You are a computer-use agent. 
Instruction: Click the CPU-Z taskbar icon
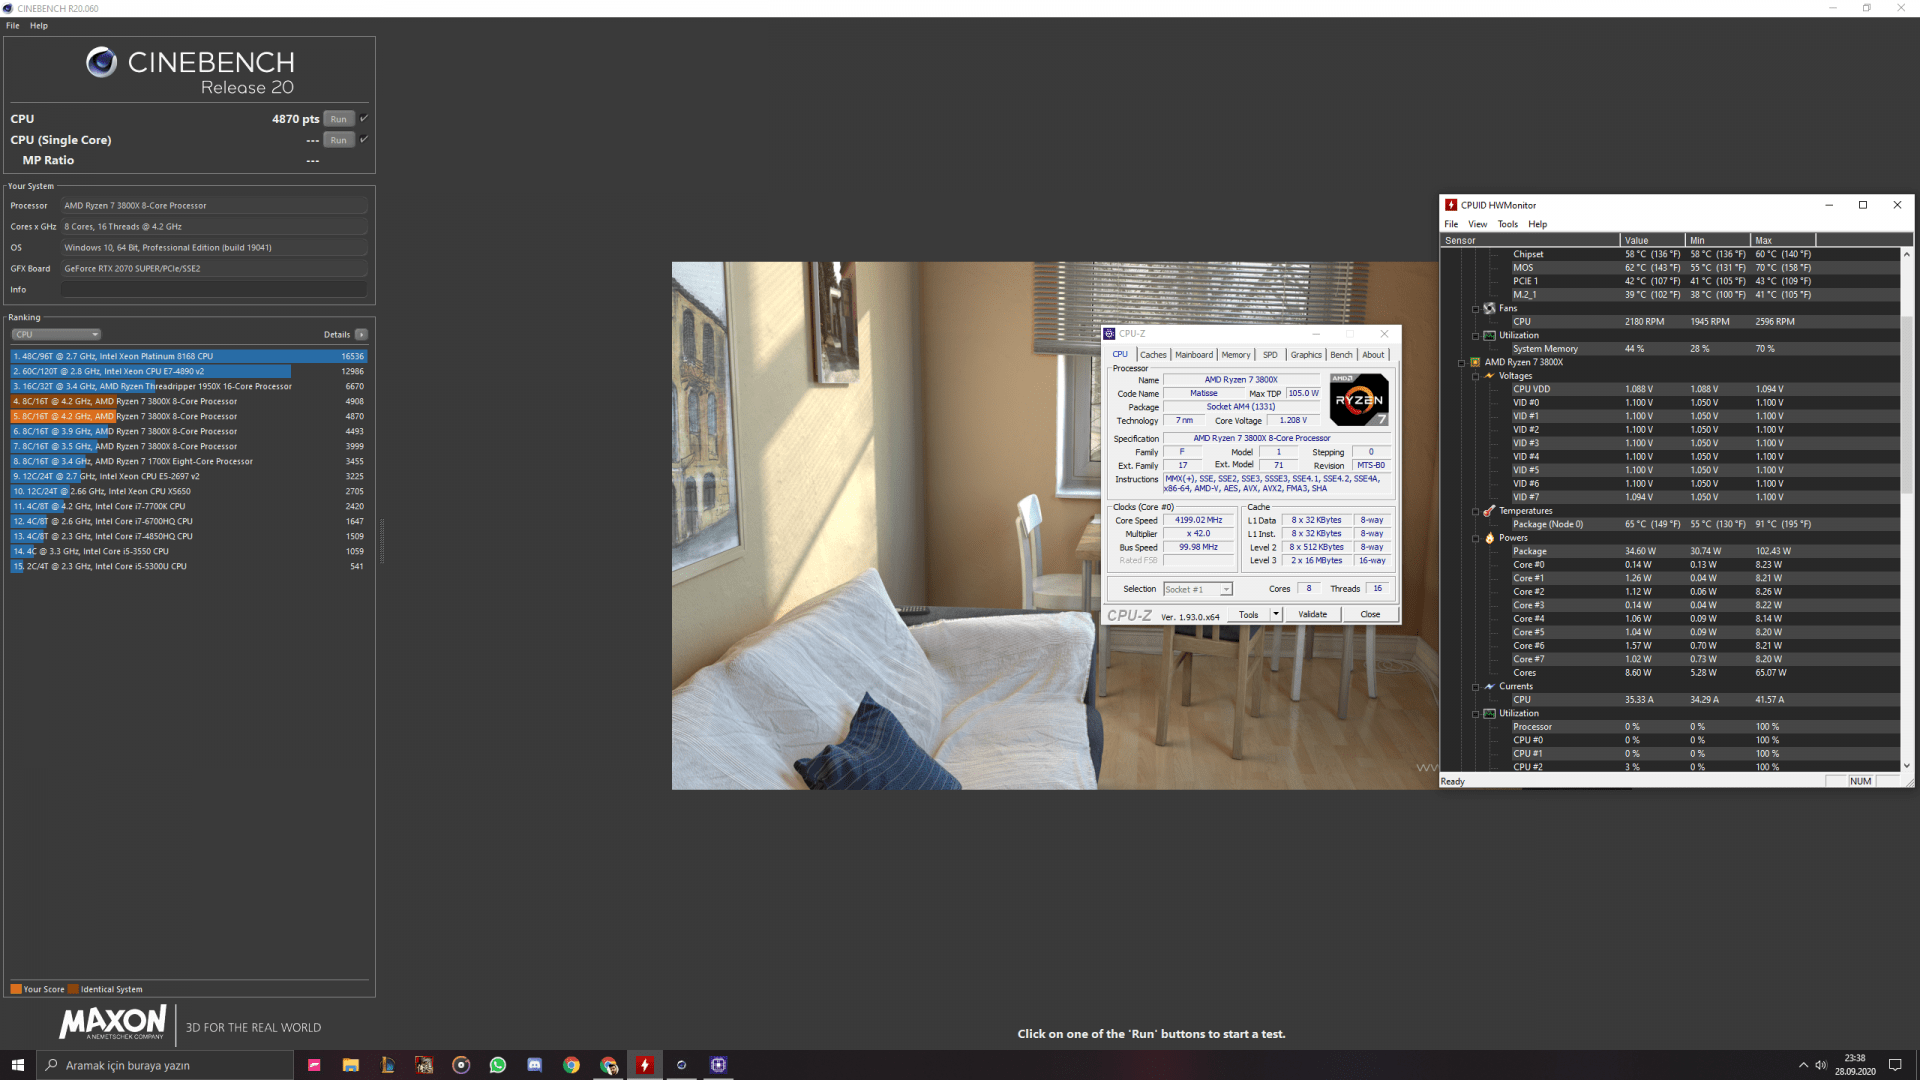click(718, 1065)
